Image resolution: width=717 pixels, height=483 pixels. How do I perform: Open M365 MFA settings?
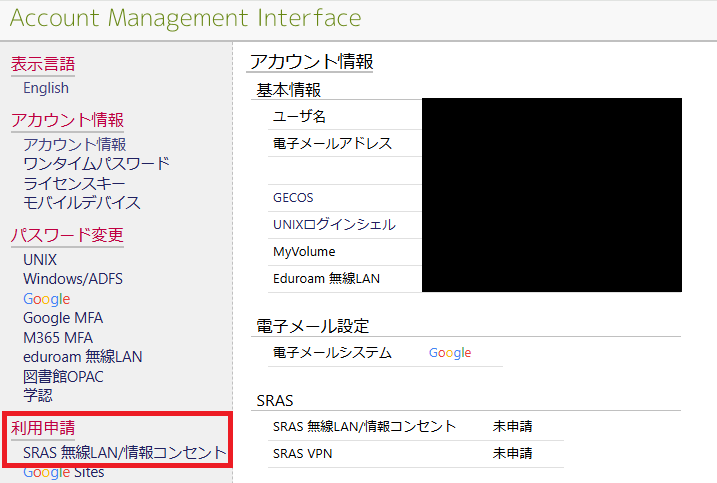click(x=57, y=337)
